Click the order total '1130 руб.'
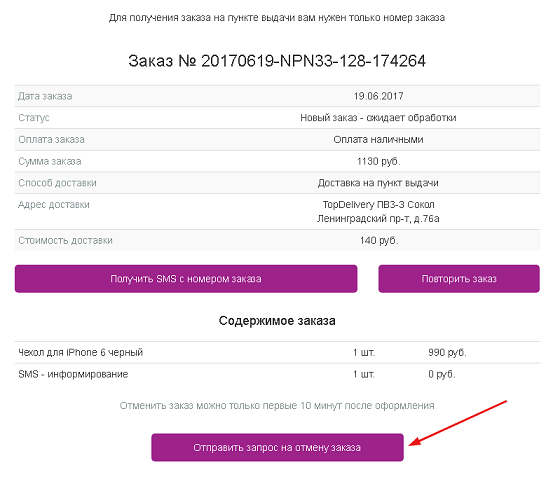The image size is (553, 486). click(x=378, y=161)
